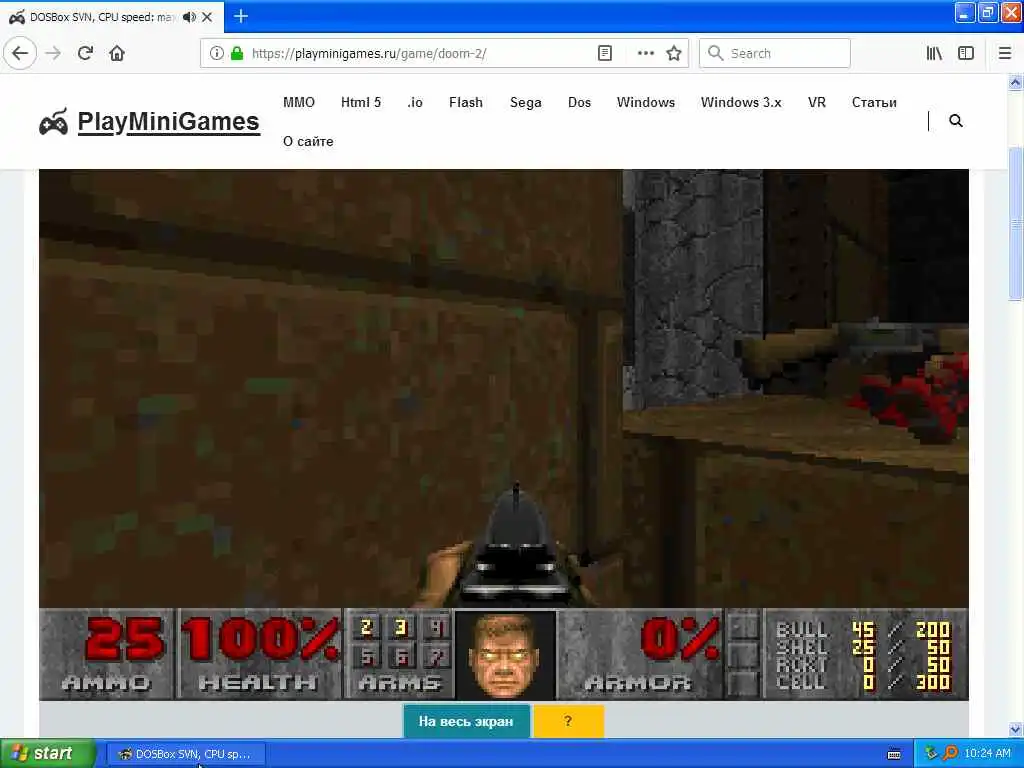The image size is (1024, 768).
Task: Go to the VR menu item
Action: pos(817,102)
